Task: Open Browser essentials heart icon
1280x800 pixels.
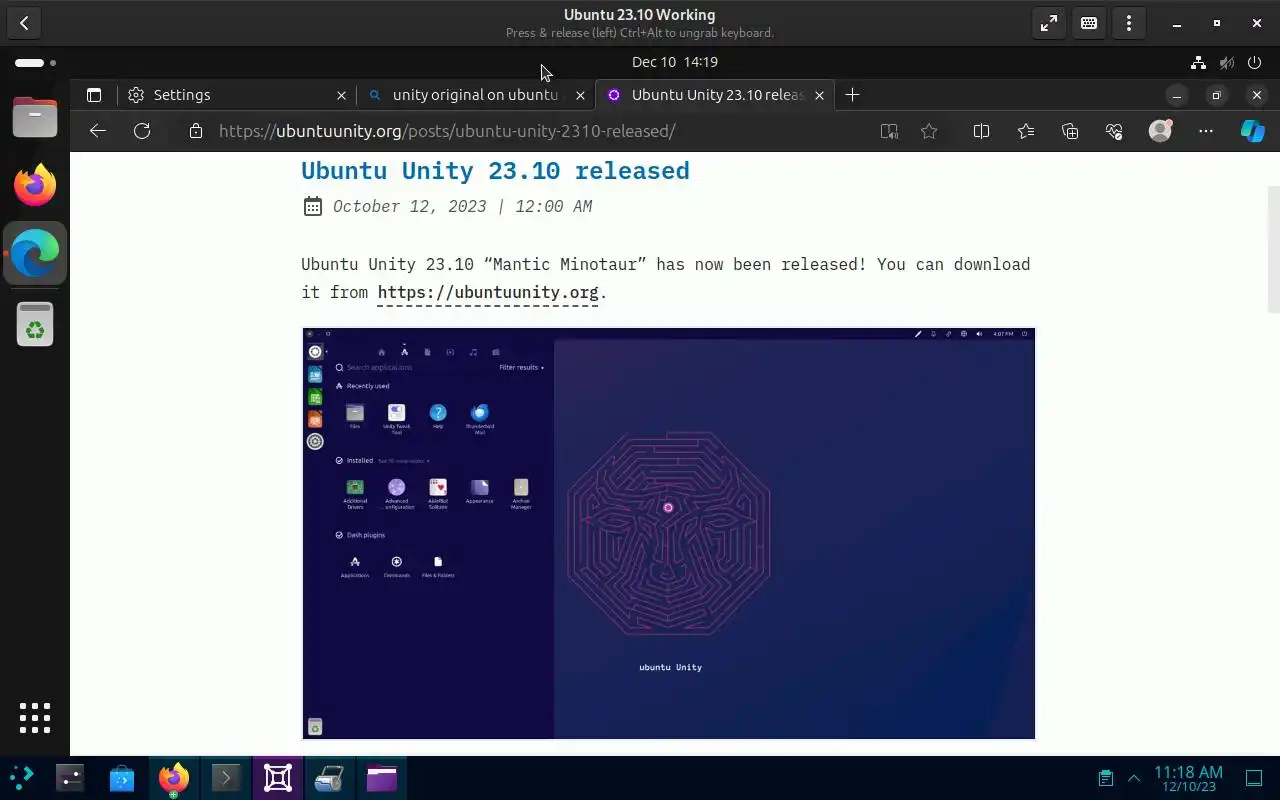Action: click(1114, 131)
